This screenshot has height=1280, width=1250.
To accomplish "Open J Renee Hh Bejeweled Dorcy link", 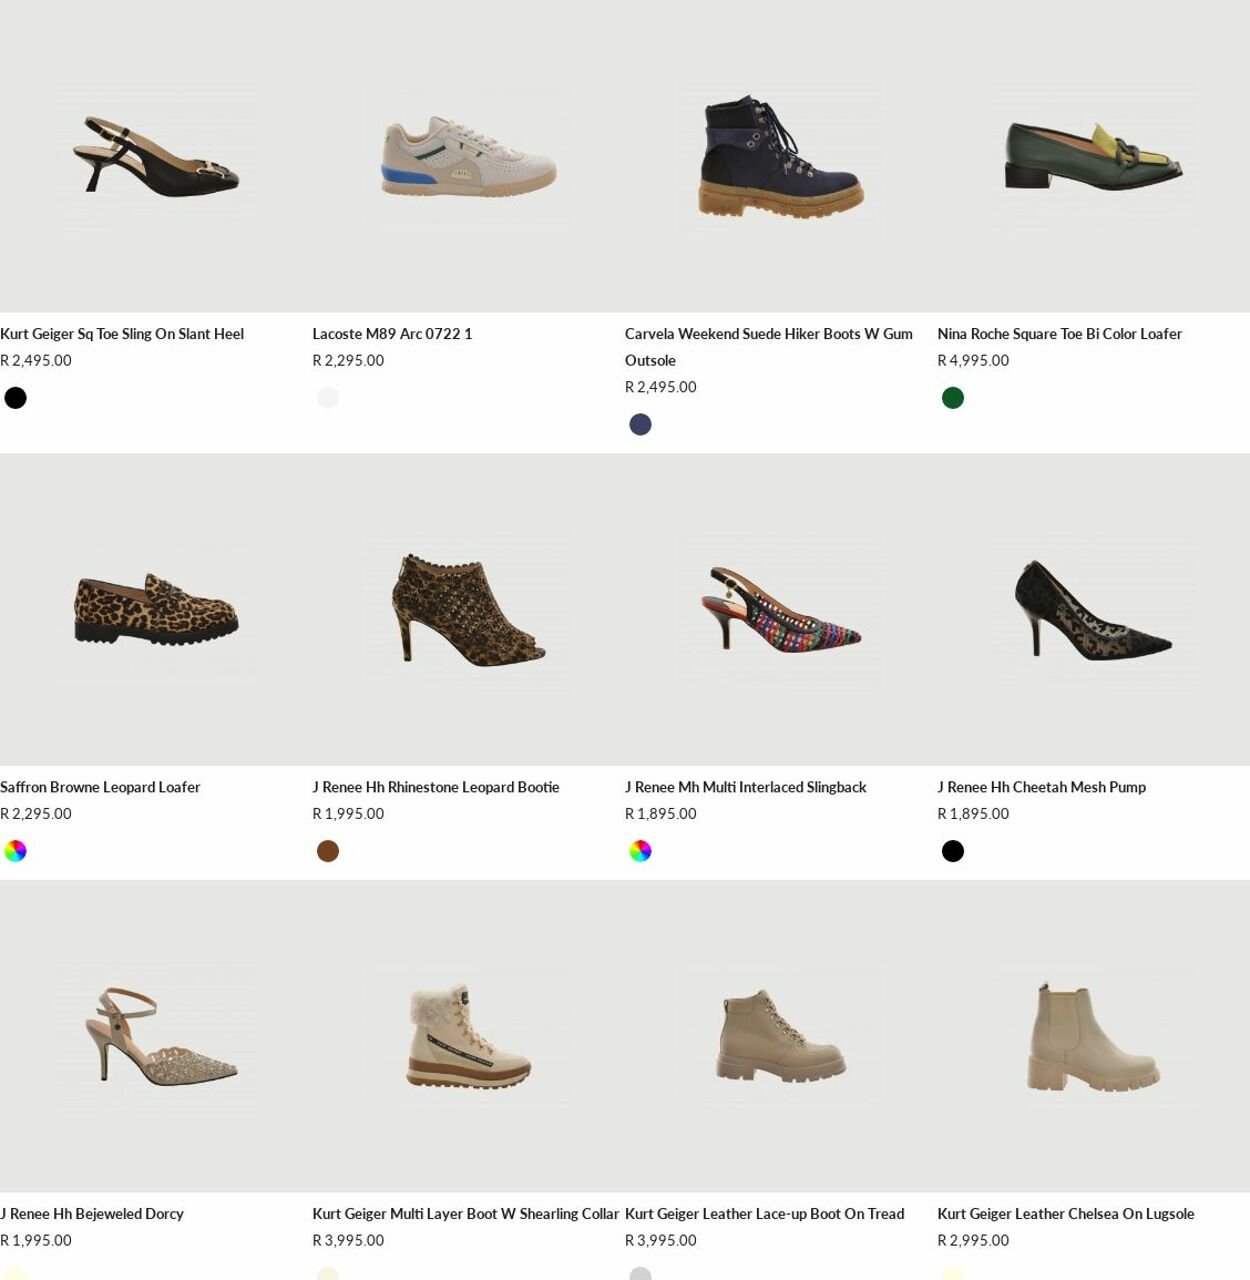I will click(x=92, y=1214).
